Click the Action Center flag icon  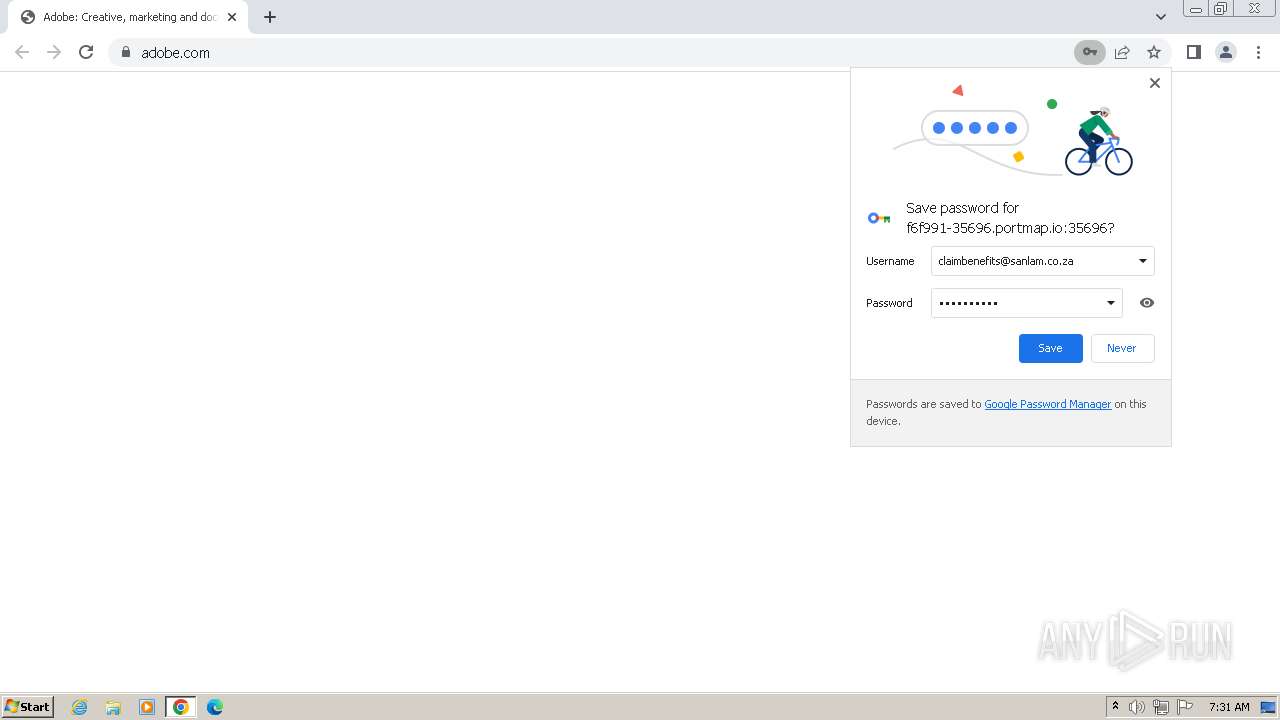click(1186, 707)
